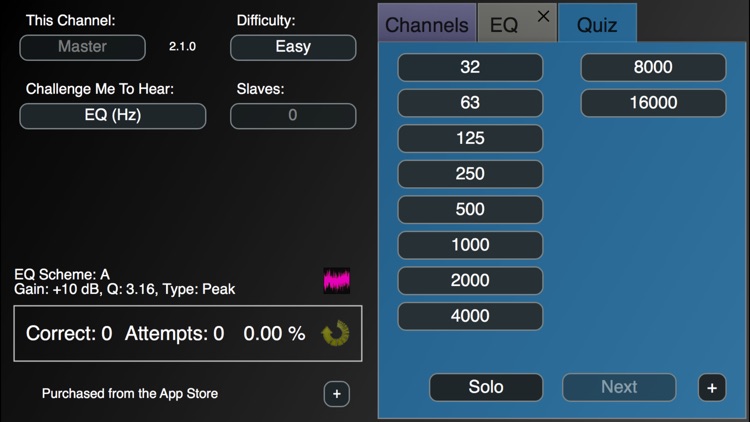Change the Easy difficulty setting
The width and height of the screenshot is (750, 422).
coord(293,47)
